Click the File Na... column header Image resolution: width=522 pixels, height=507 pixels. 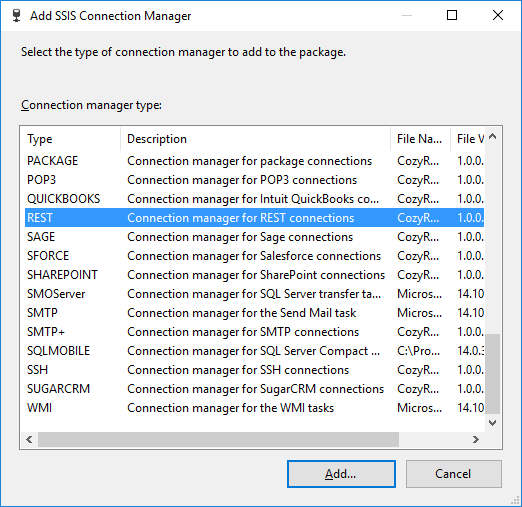(420, 139)
